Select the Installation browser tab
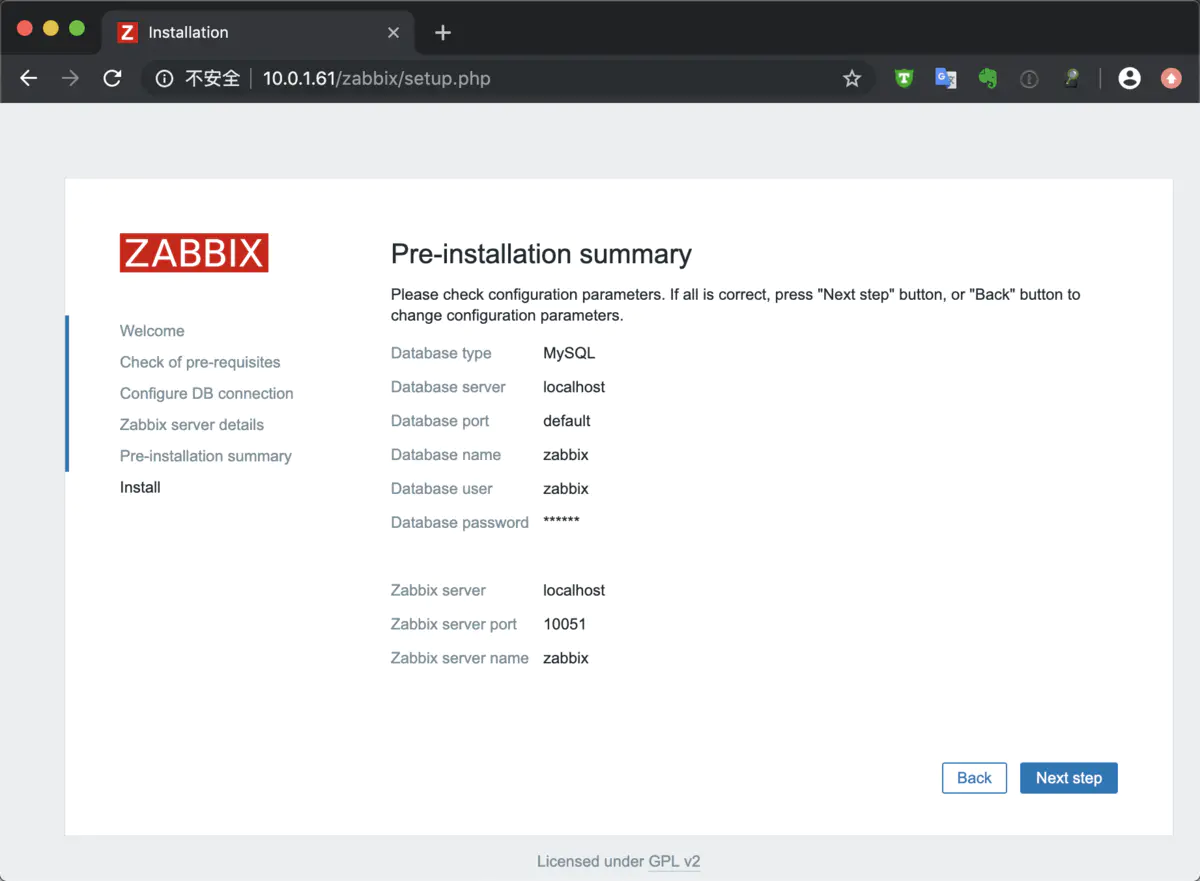Viewport: 1200px width, 881px height. click(x=259, y=32)
